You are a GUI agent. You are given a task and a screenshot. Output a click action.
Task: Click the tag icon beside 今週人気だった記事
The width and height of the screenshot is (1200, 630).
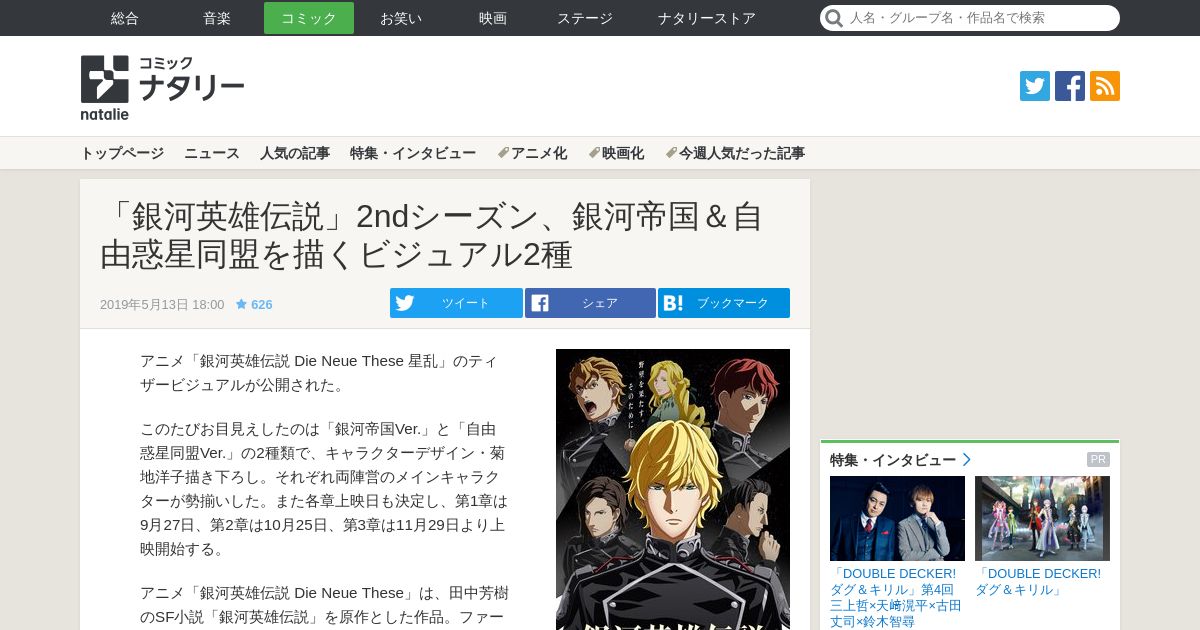(x=671, y=153)
